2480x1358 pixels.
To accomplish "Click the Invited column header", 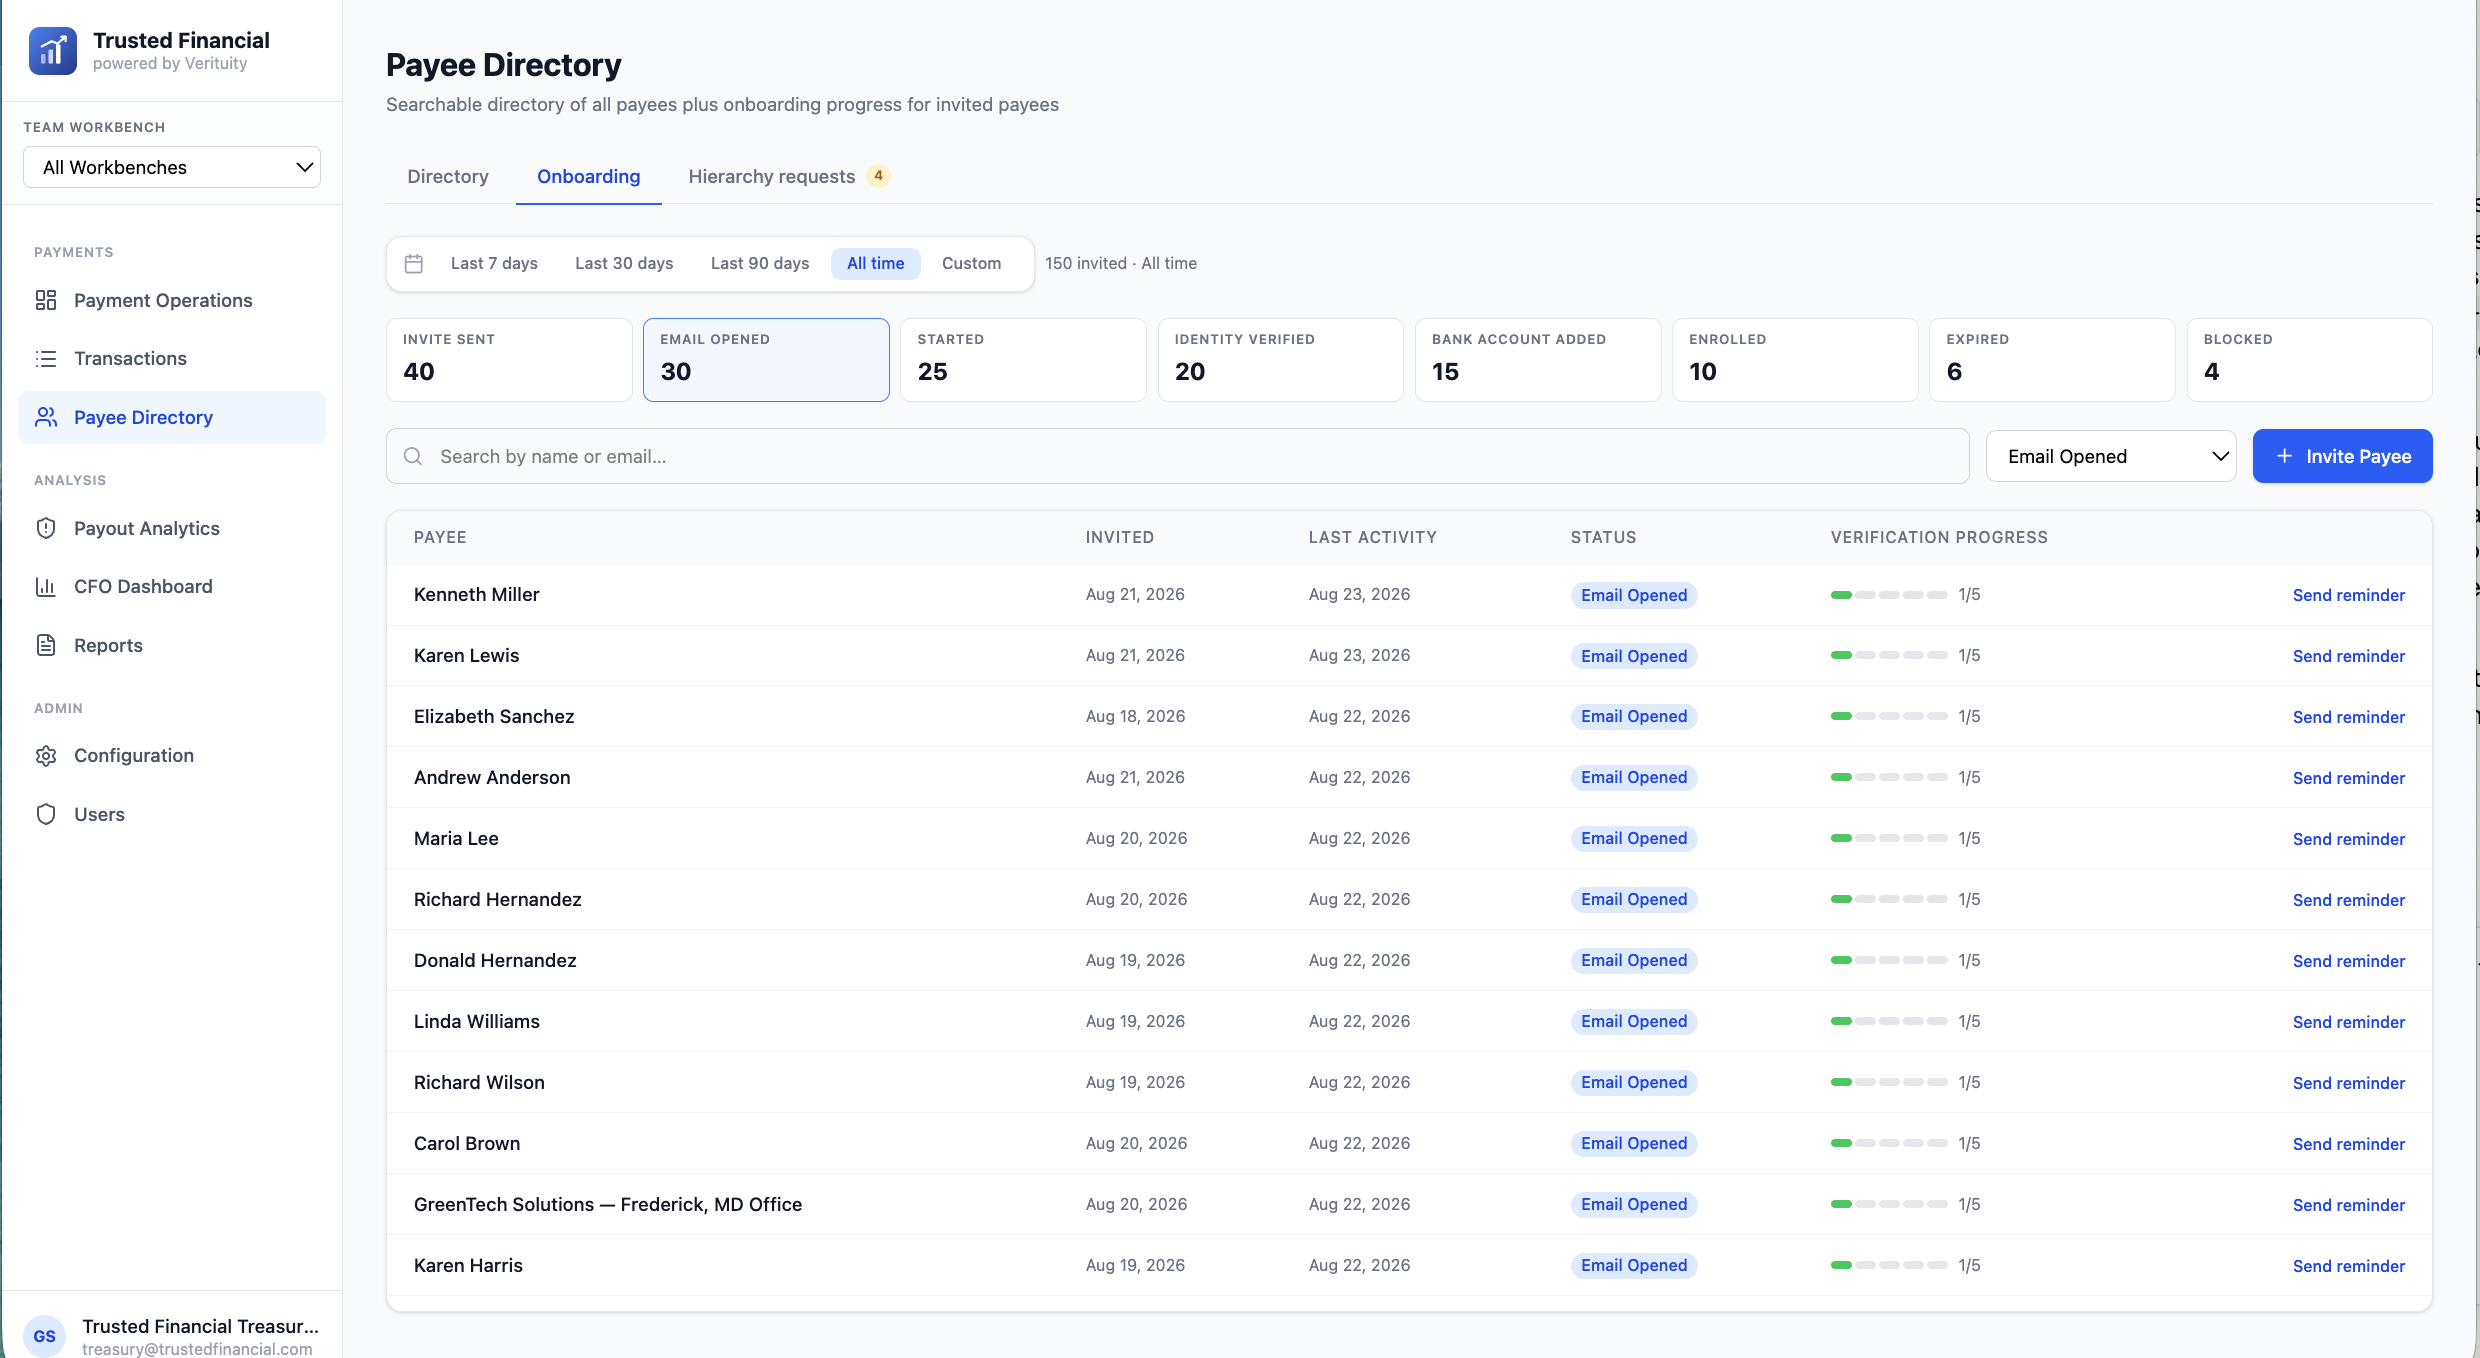I will click(x=1120, y=537).
